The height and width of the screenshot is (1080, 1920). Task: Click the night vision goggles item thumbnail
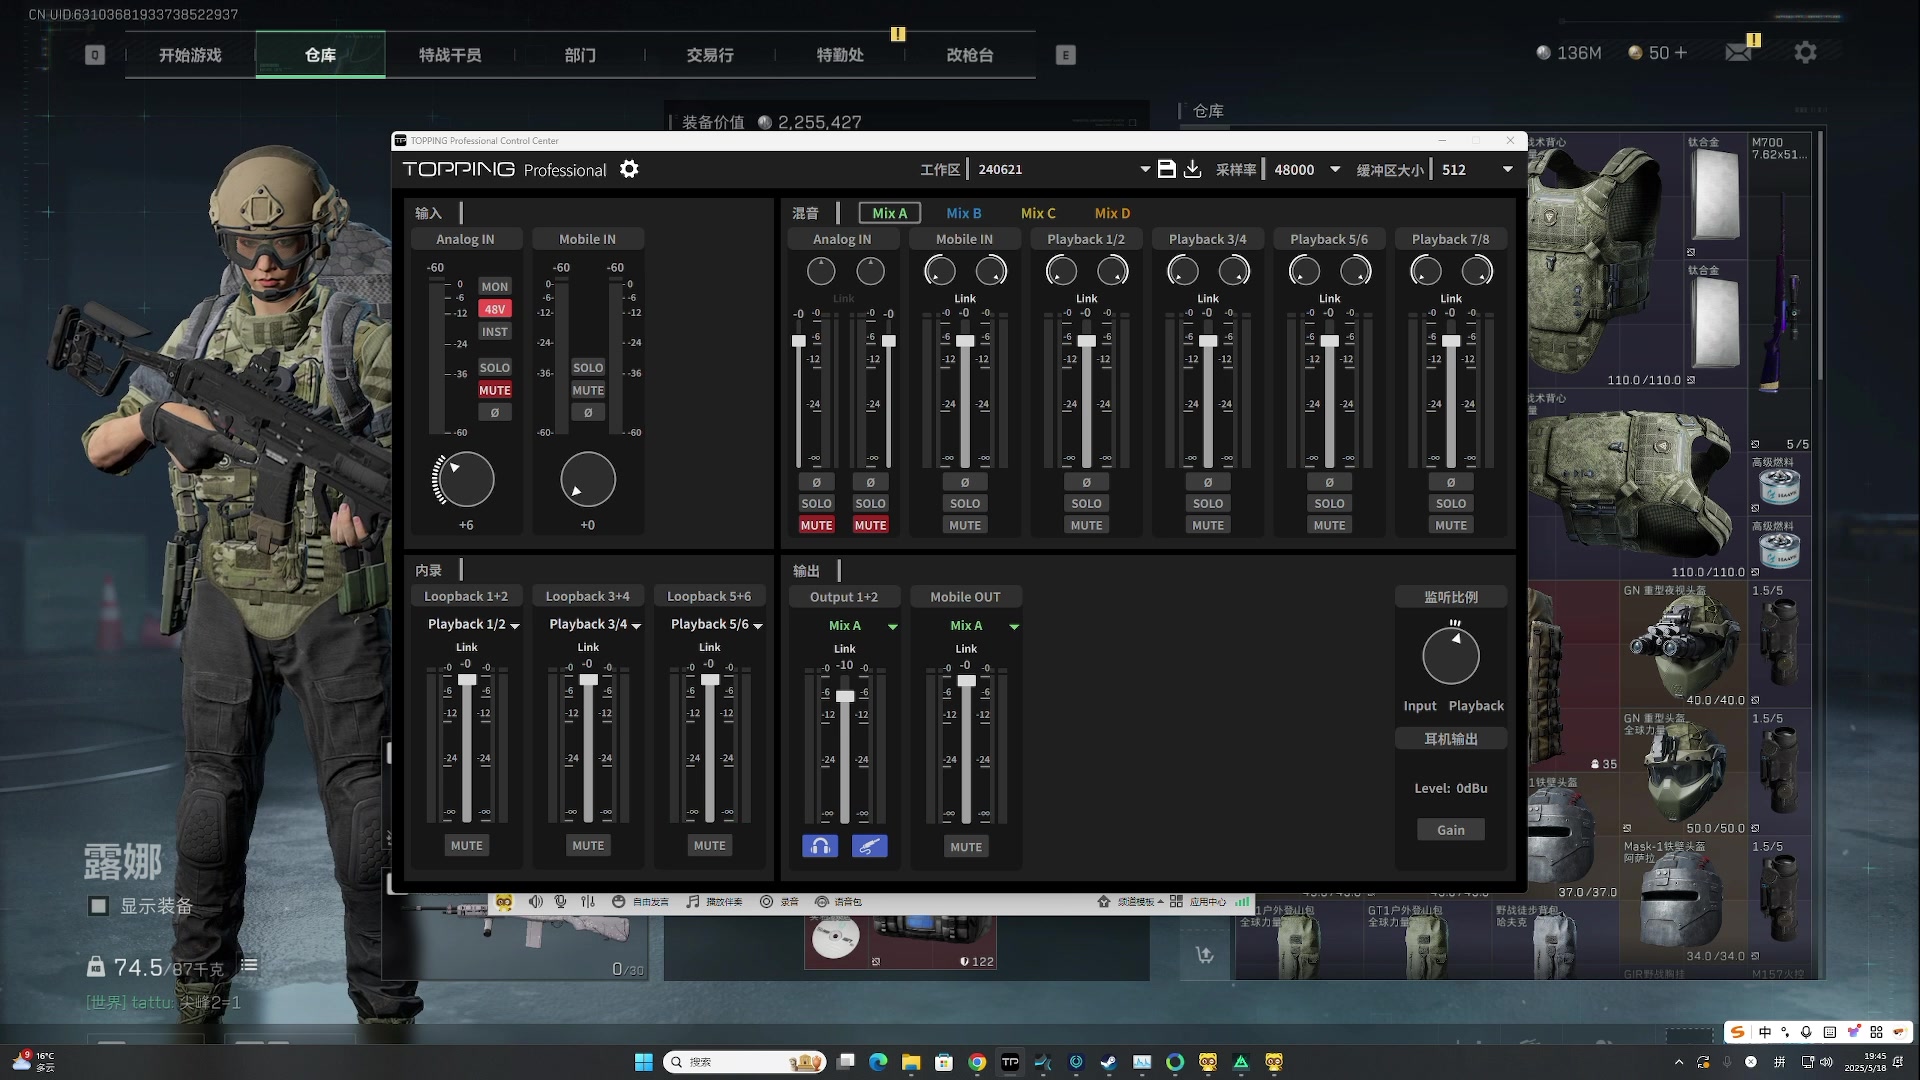click(x=1683, y=645)
